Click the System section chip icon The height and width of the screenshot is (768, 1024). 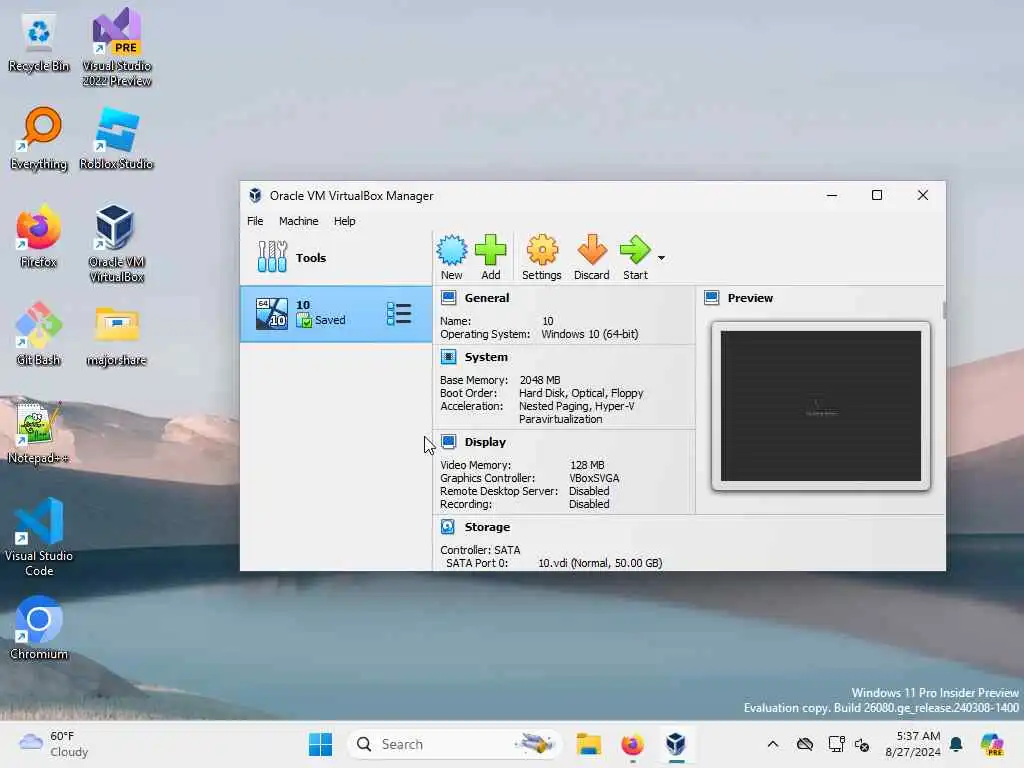click(448, 357)
